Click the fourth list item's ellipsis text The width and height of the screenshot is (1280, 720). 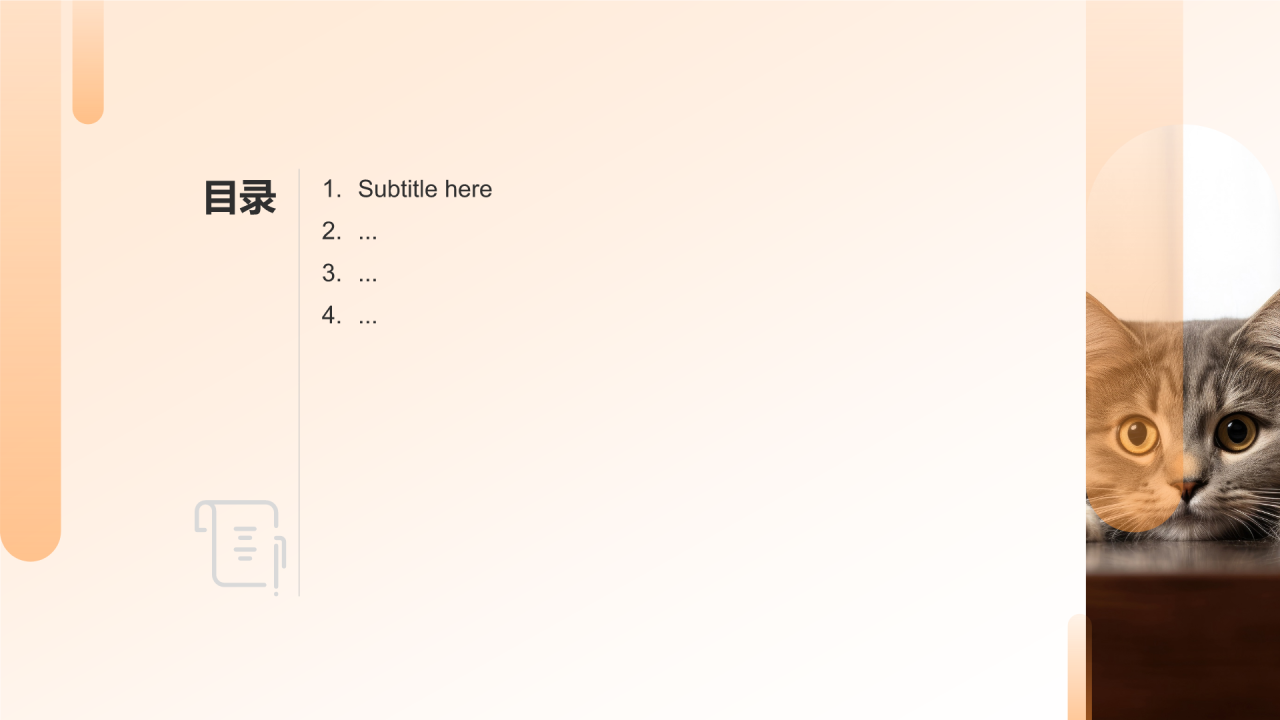click(x=368, y=316)
